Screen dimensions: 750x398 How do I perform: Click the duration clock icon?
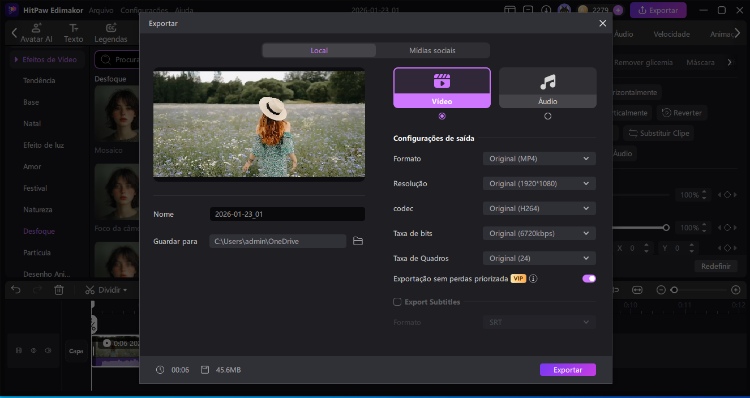coord(160,370)
